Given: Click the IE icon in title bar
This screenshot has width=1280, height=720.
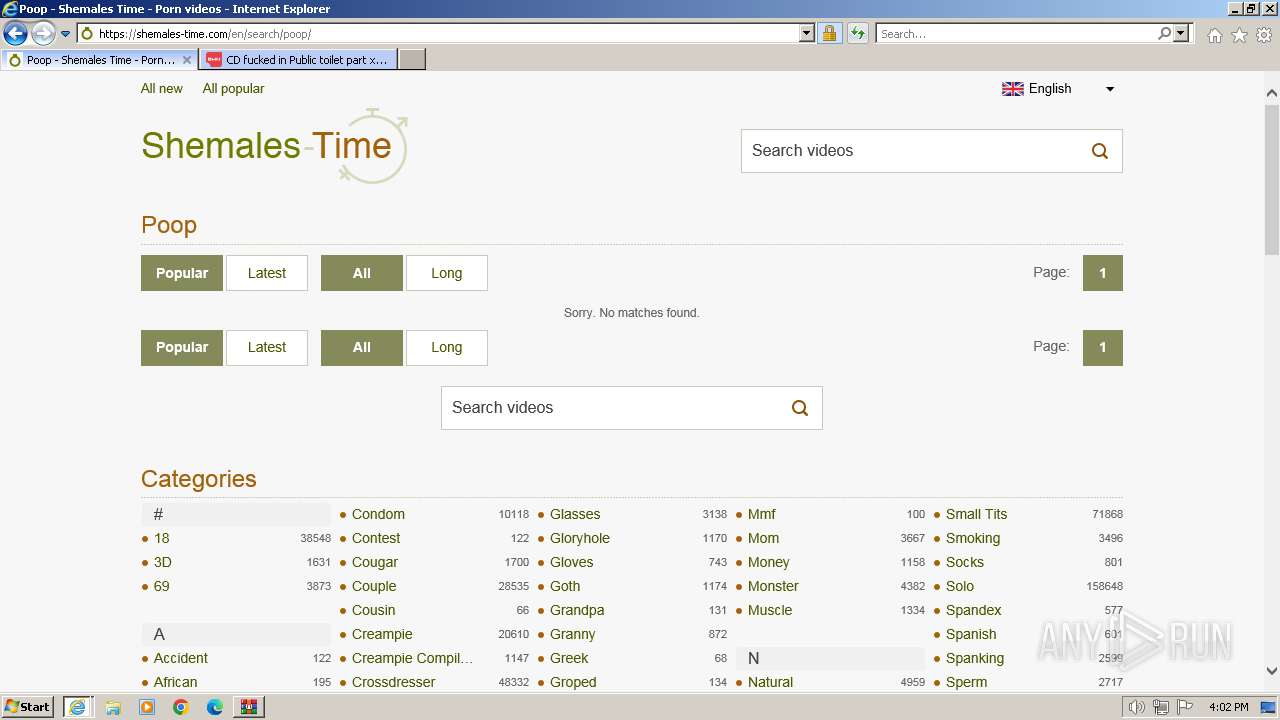Looking at the screenshot, I should (10, 9).
